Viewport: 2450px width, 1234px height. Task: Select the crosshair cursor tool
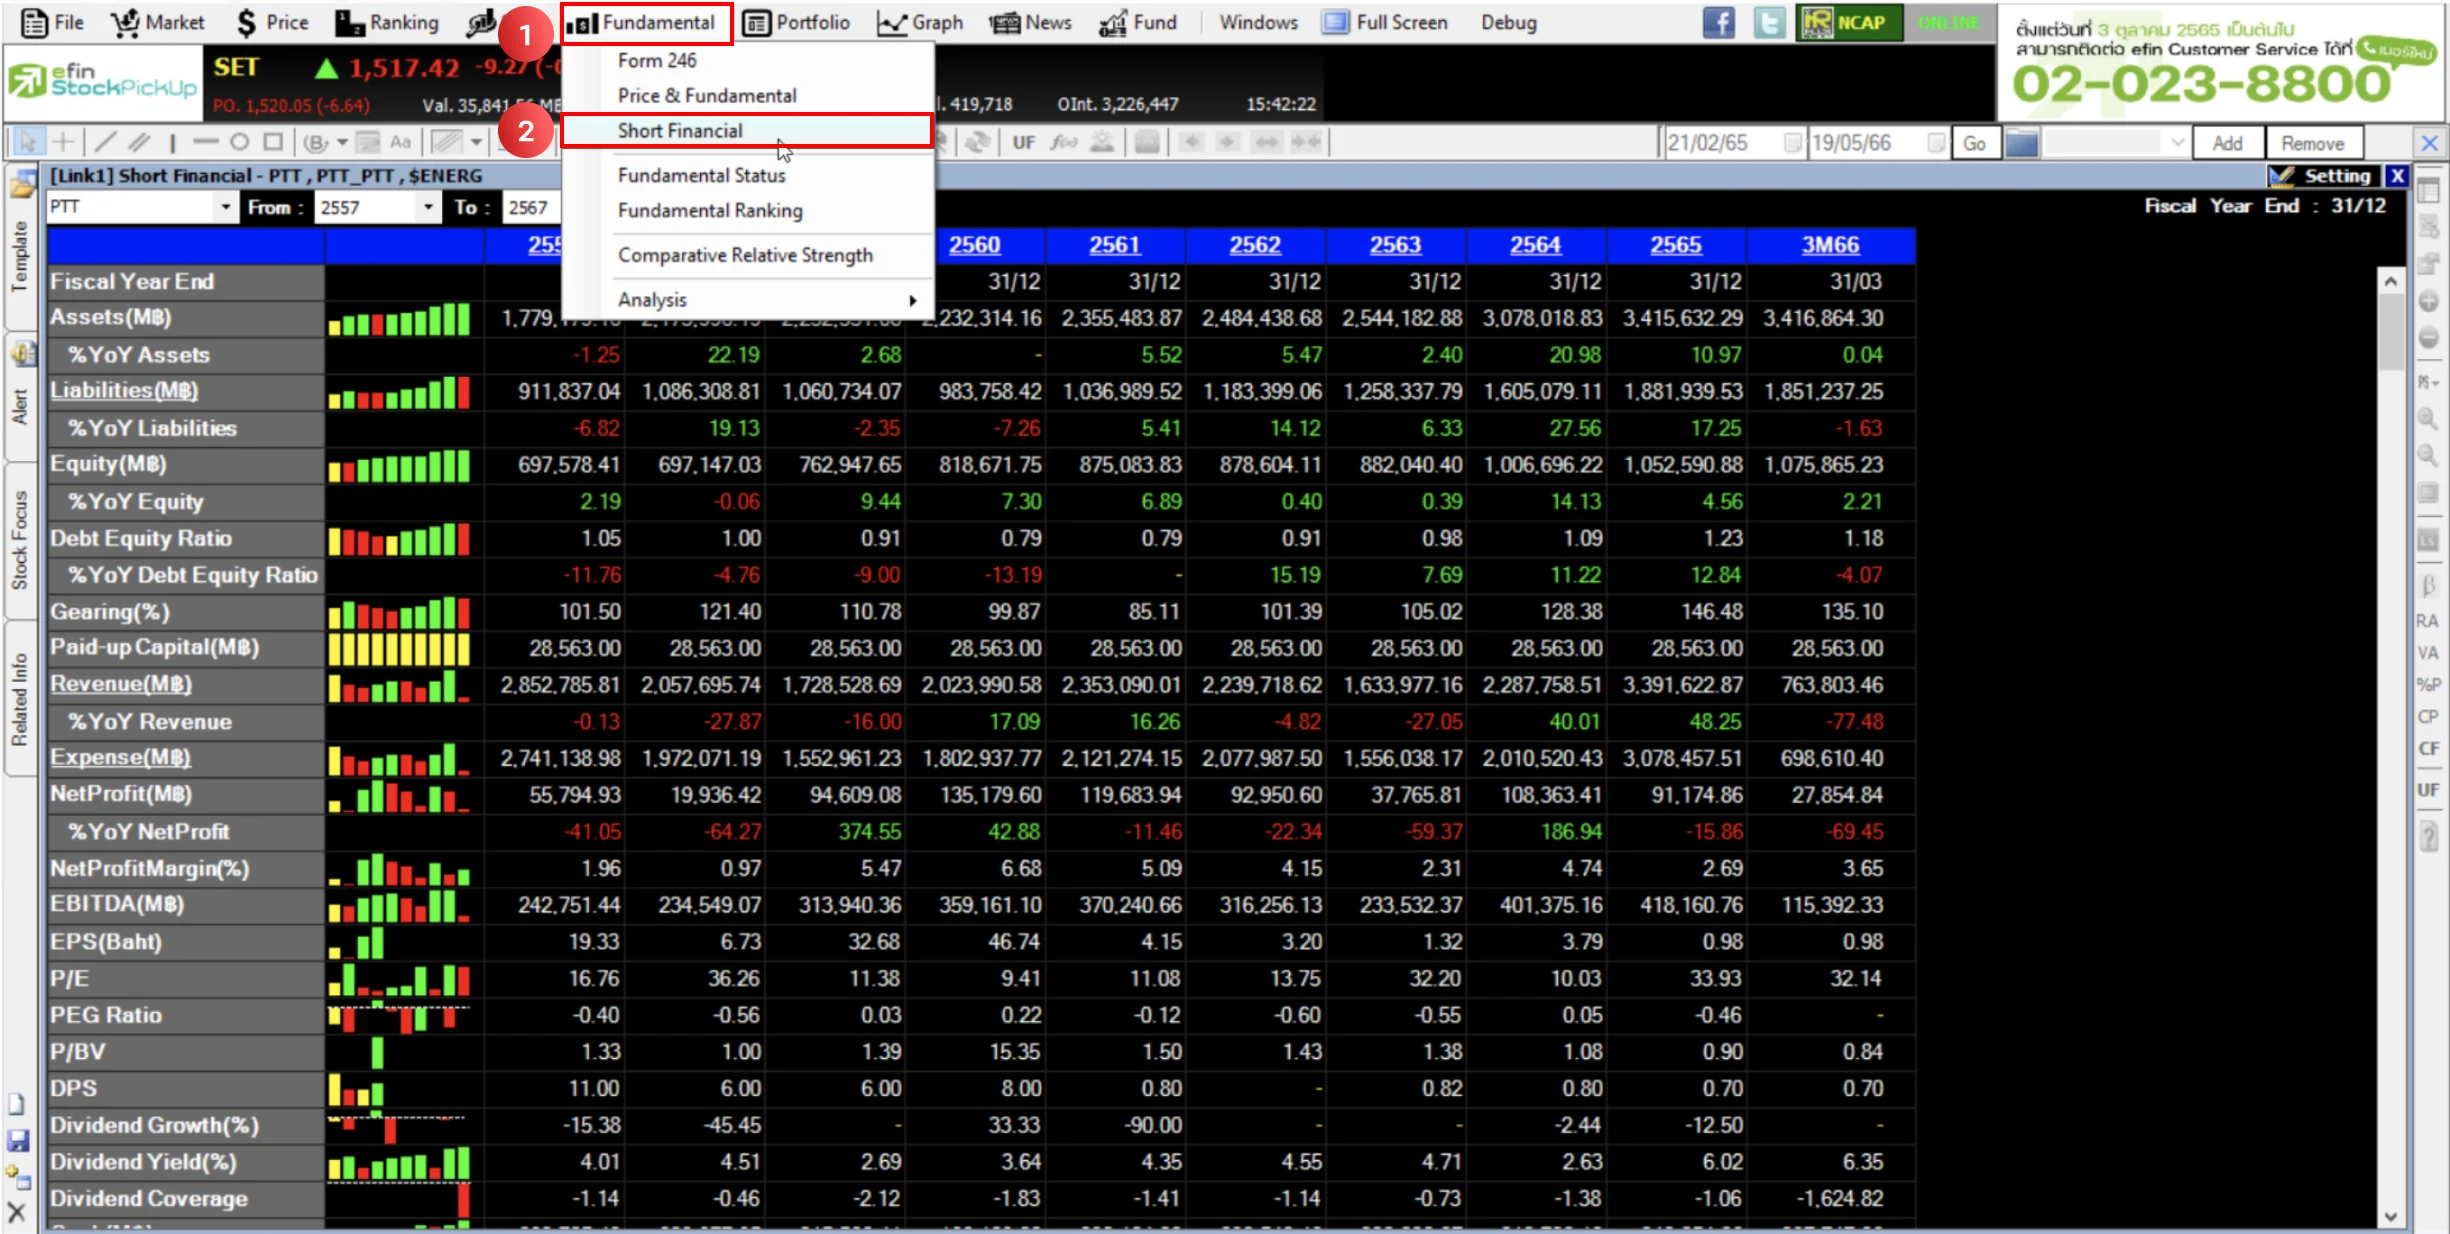click(x=63, y=142)
